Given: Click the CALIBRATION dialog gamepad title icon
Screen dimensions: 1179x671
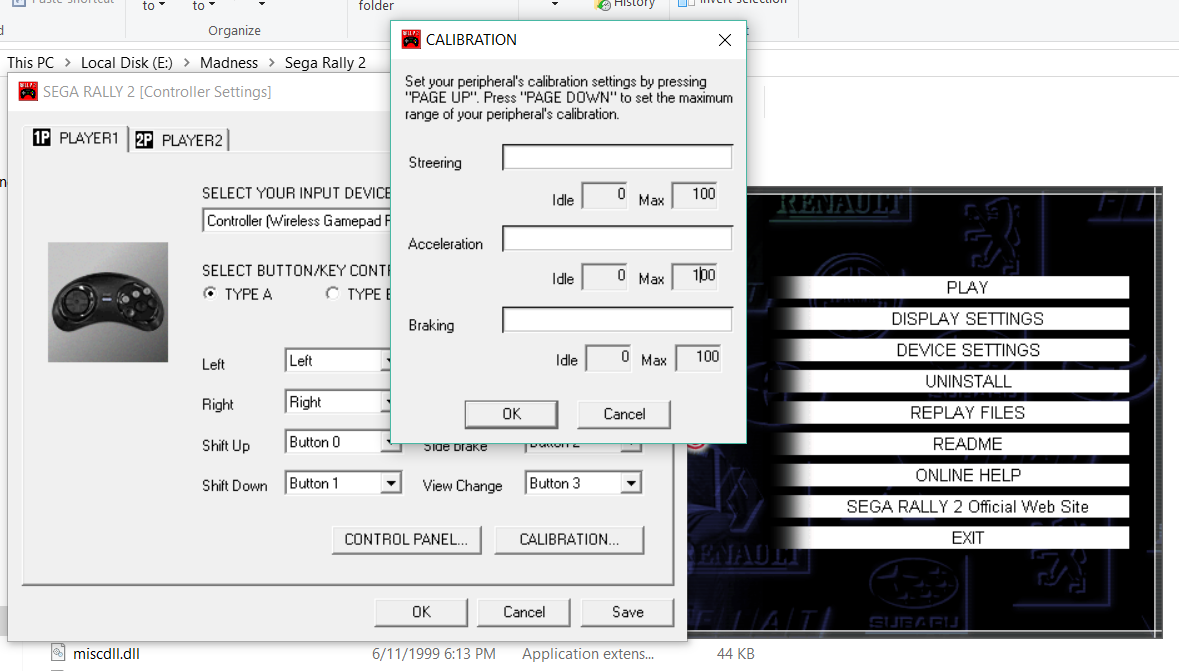Looking at the screenshot, I should [411, 39].
